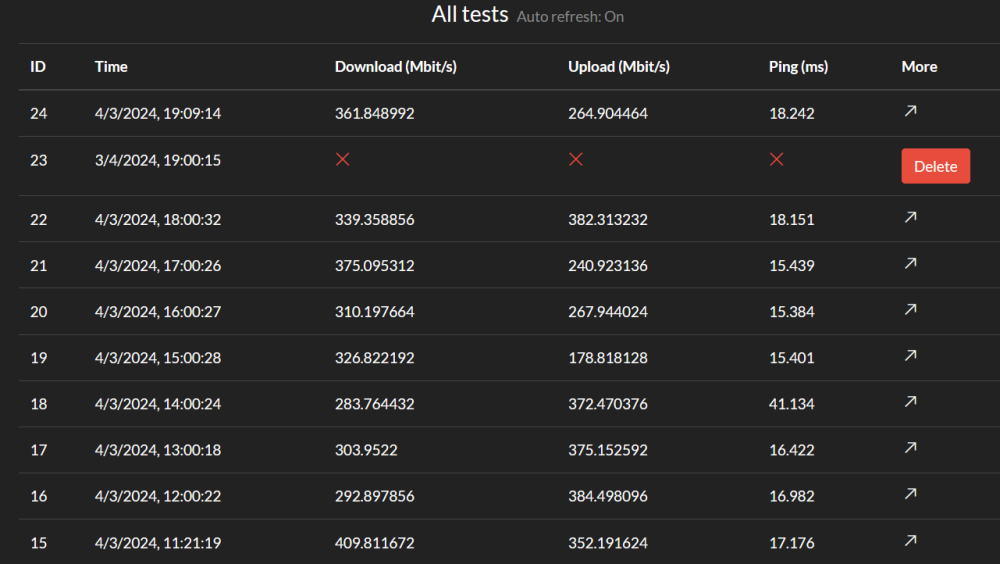
Task: Open details arrow for test ID 15
Action: click(911, 540)
